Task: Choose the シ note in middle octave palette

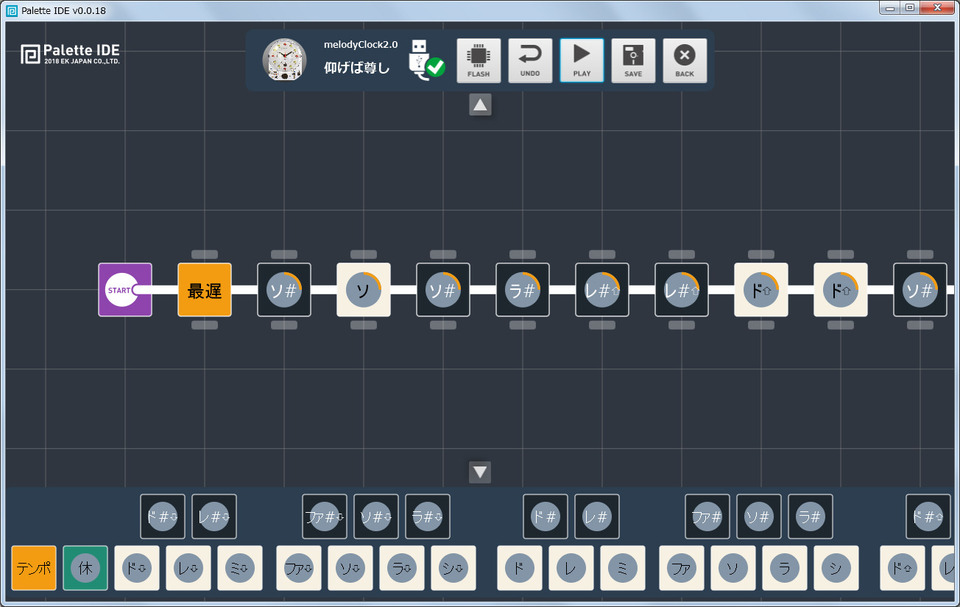Action: click(x=836, y=568)
